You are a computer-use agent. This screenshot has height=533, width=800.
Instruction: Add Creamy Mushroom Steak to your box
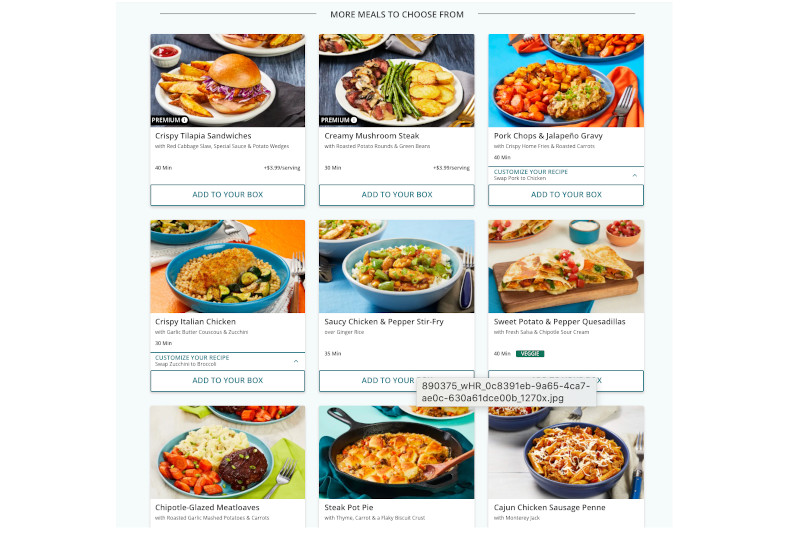pyautogui.click(x=396, y=195)
